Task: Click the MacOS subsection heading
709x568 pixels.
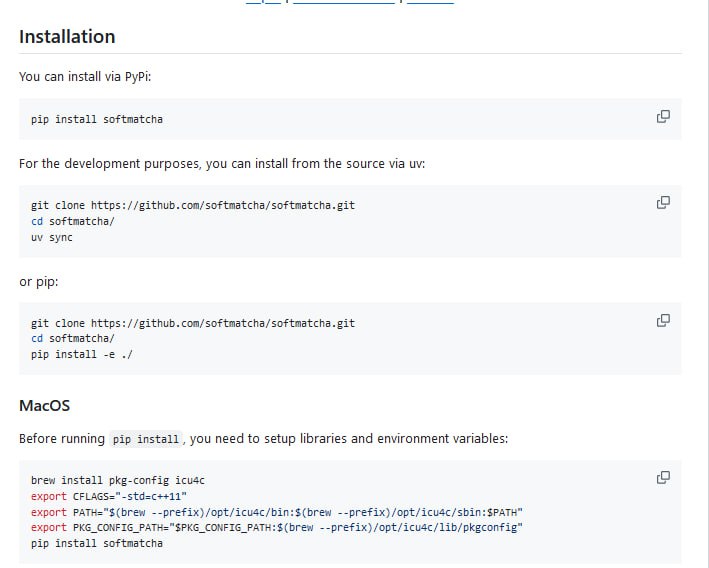Action: (44, 406)
